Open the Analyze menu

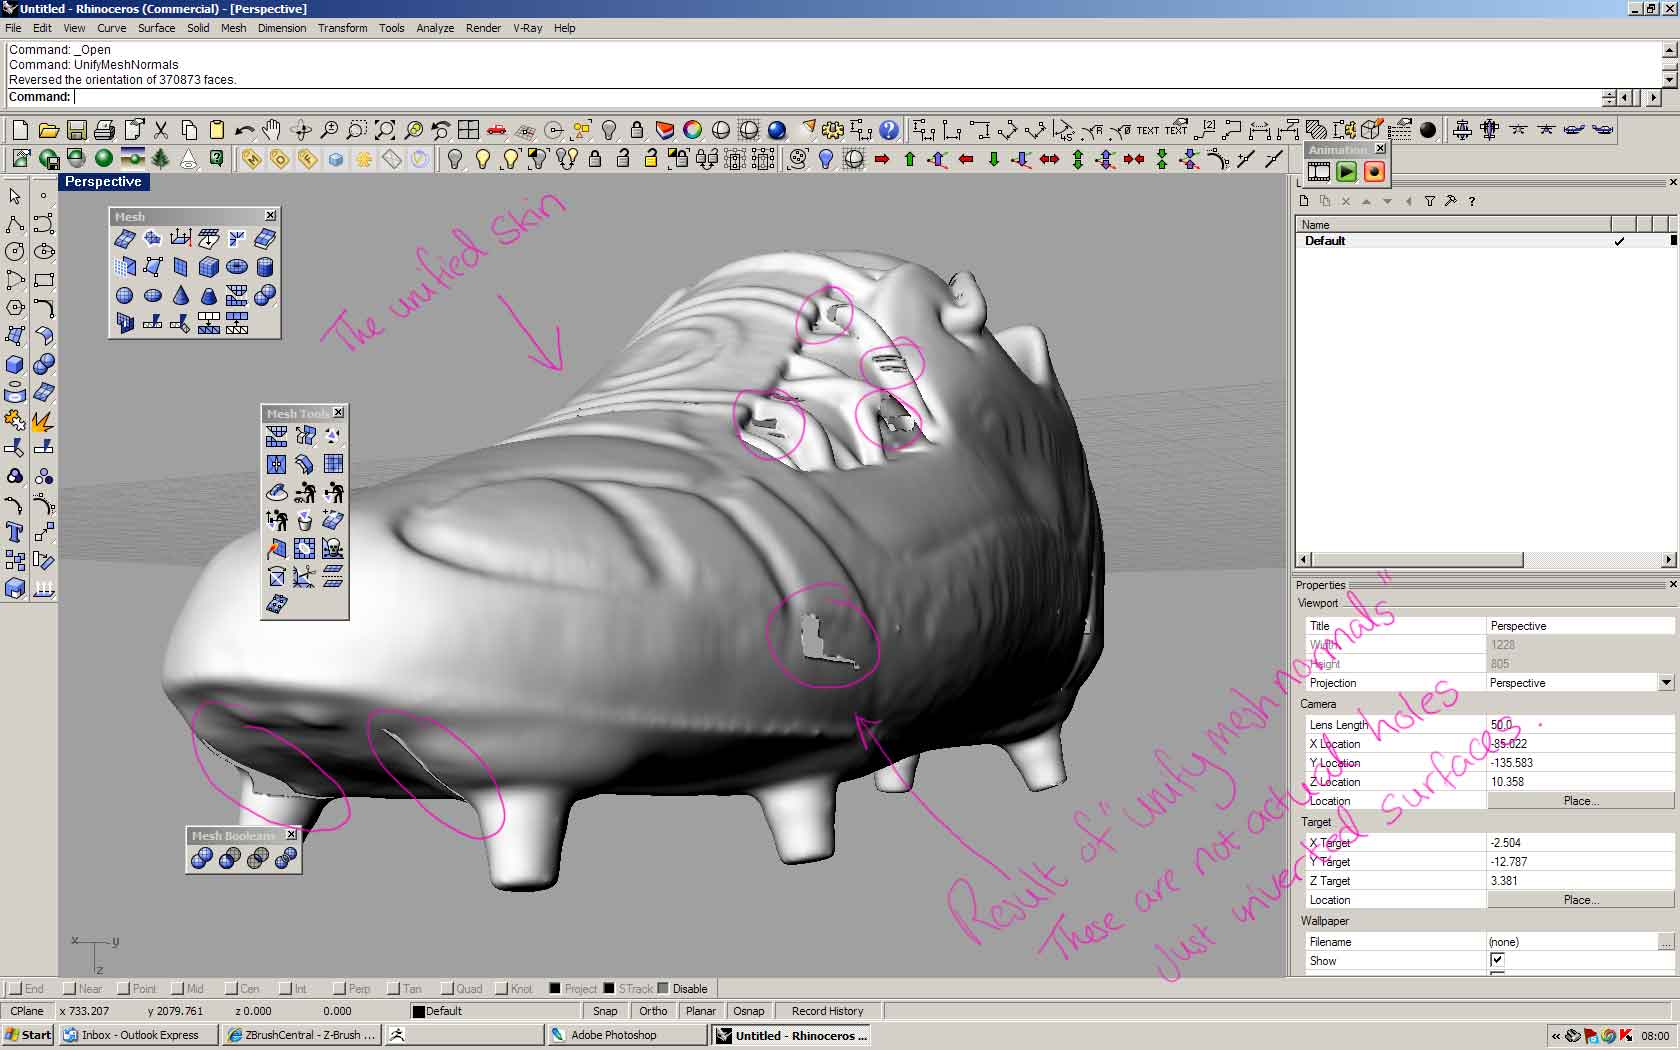pos(435,28)
